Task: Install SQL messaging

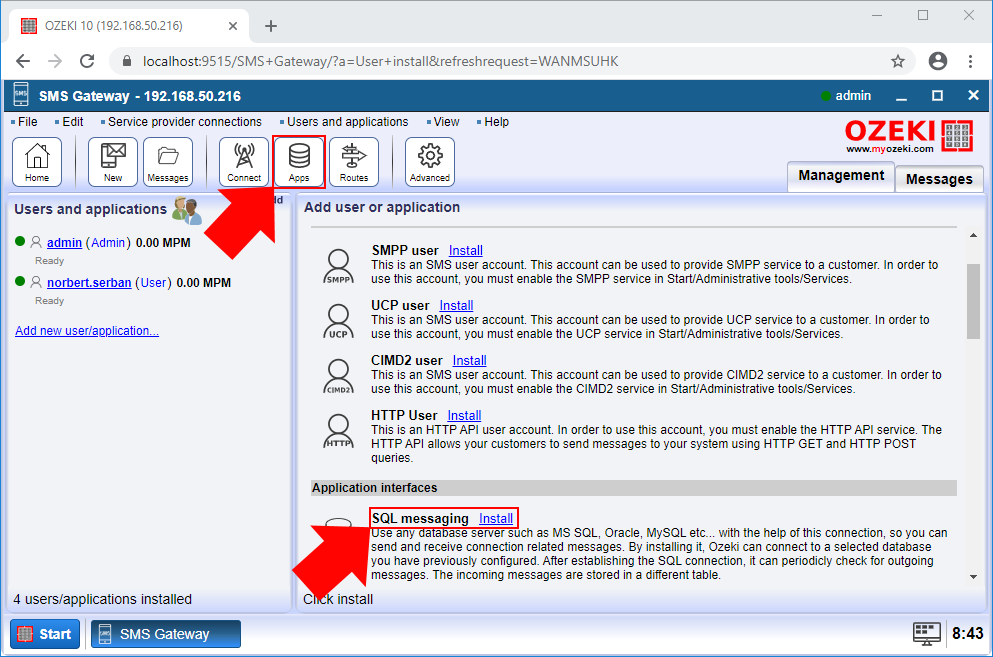Action: (496, 518)
